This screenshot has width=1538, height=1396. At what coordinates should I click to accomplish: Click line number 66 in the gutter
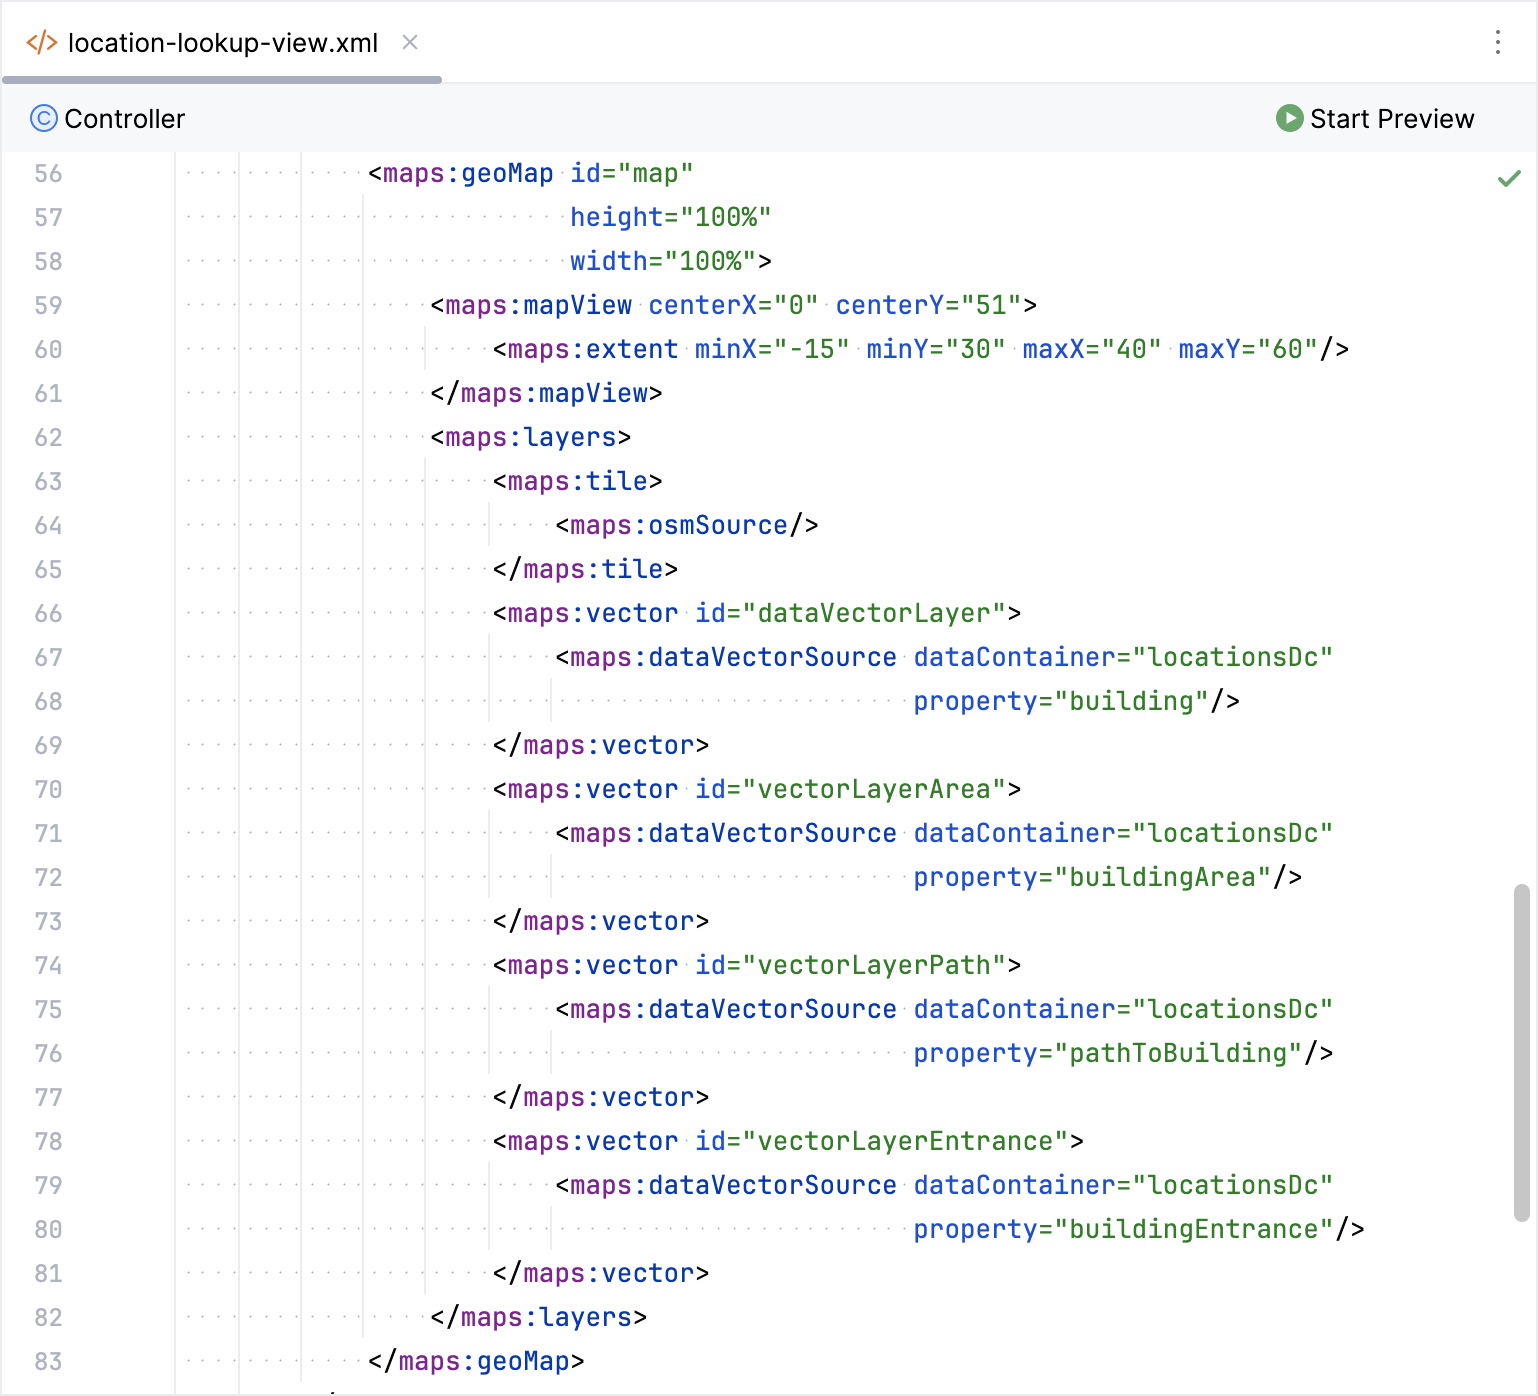click(48, 614)
